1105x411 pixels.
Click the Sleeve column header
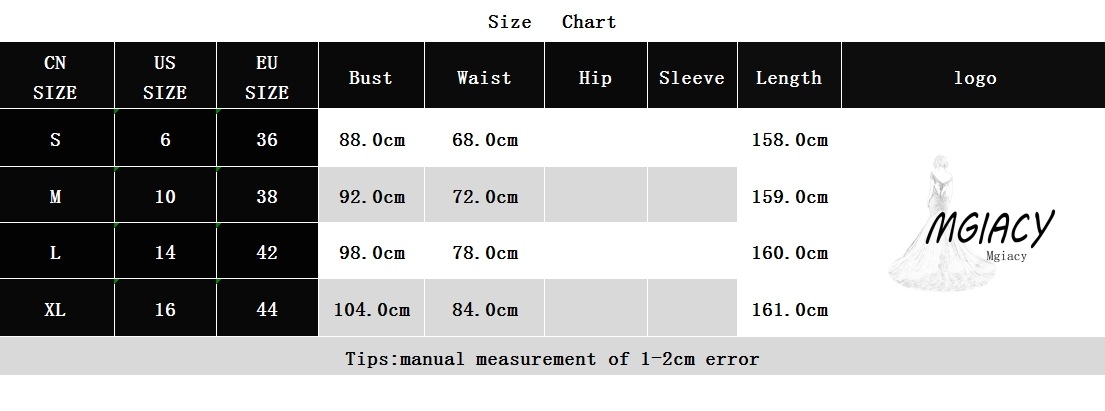pyautogui.click(x=692, y=75)
